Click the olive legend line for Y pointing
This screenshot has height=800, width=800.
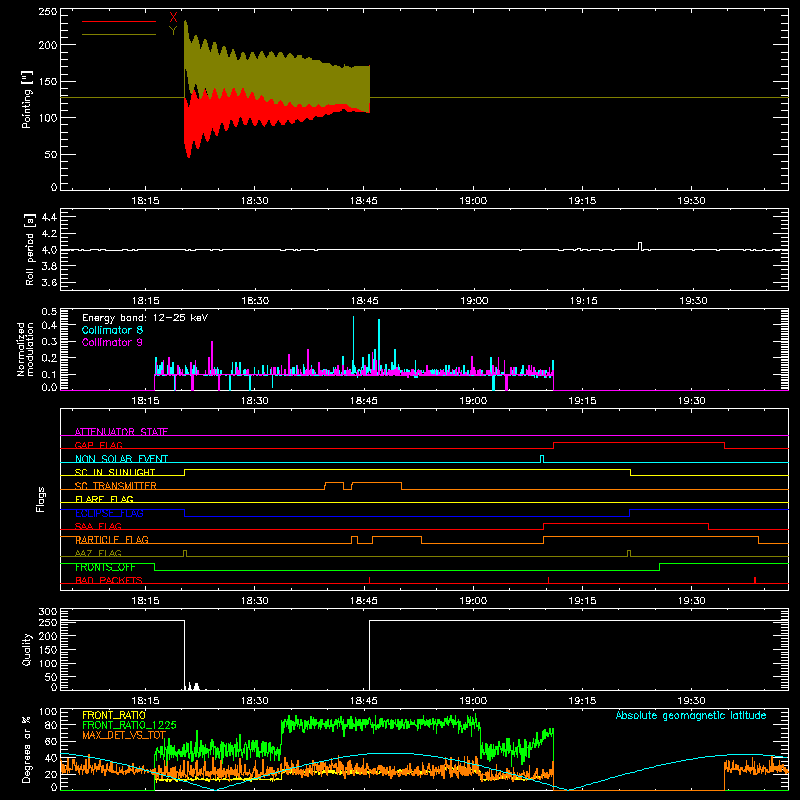tap(119, 34)
